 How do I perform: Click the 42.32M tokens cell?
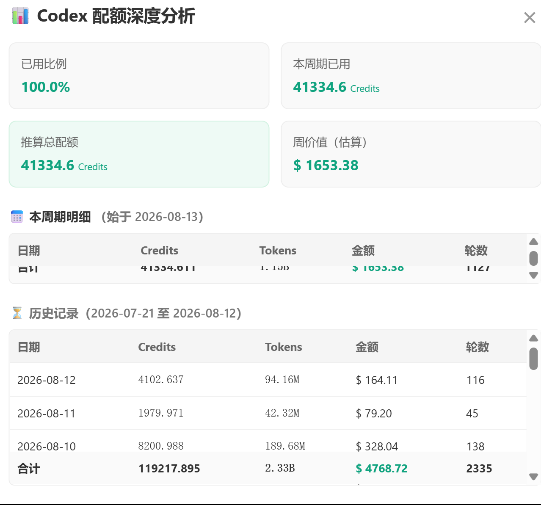(282, 413)
